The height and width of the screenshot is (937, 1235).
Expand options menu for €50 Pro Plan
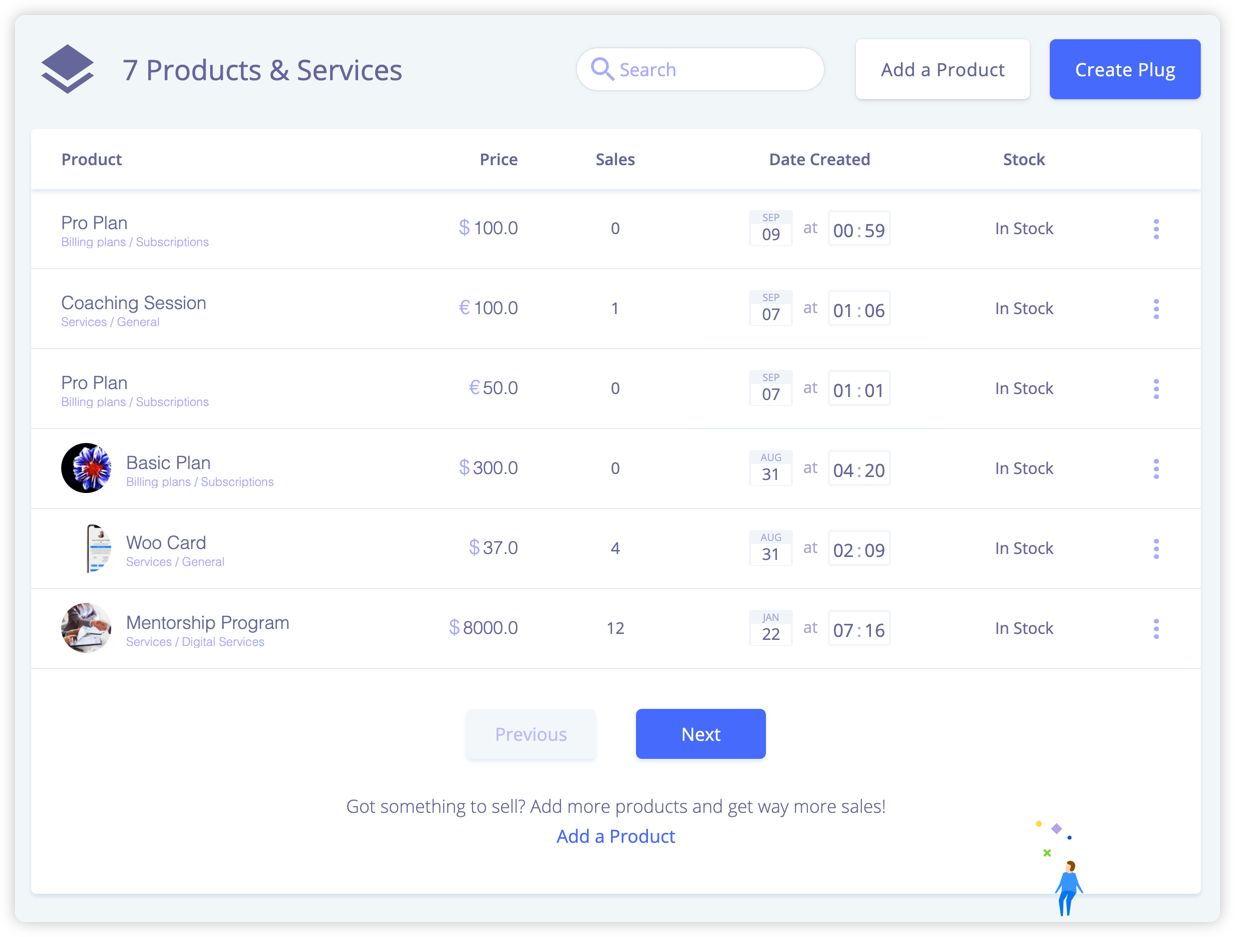point(1156,389)
